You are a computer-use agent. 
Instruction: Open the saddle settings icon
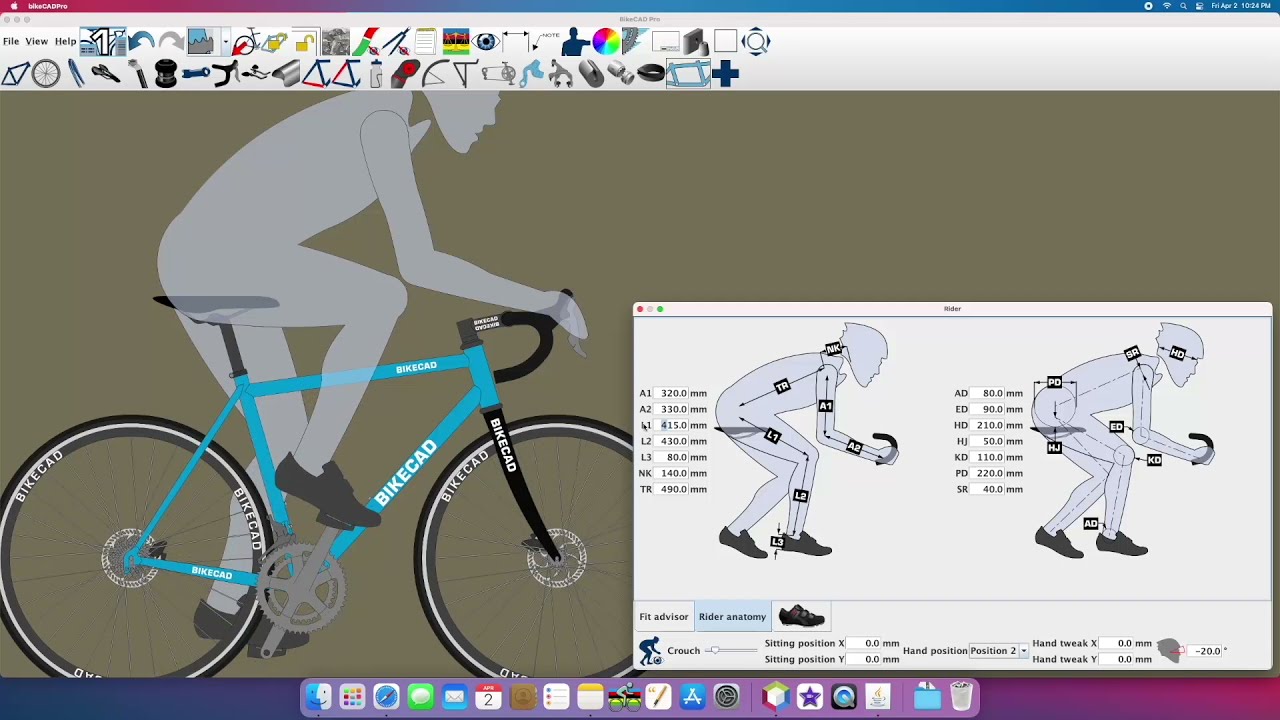coord(105,74)
